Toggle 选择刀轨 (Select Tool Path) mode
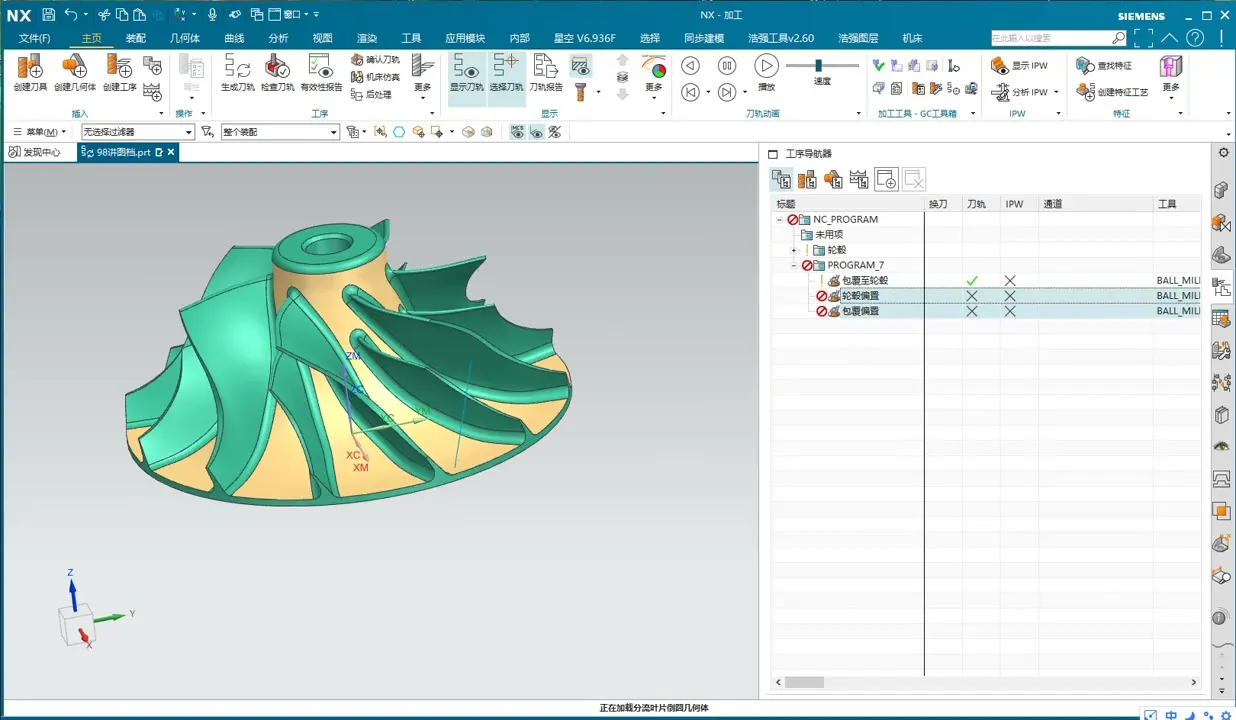The image size is (1236, 720). click(x=506, y=68)
